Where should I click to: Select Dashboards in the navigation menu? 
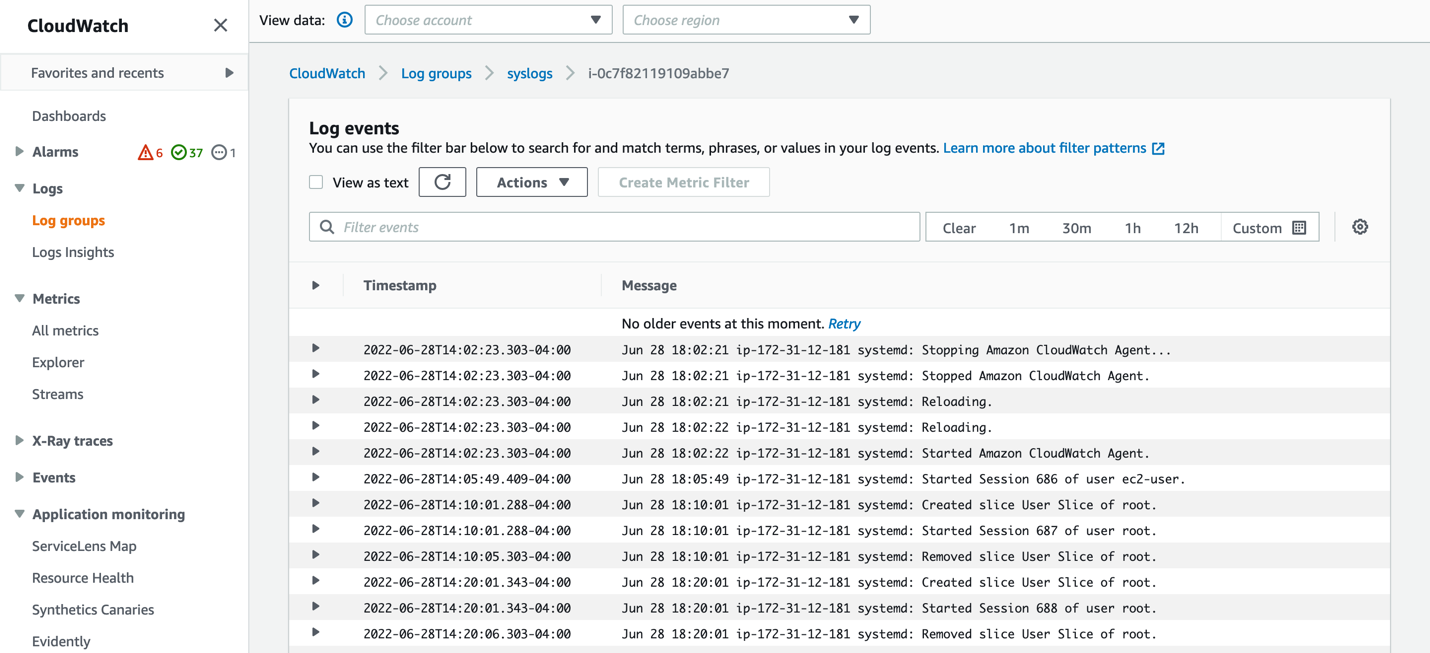click(69, 115)
